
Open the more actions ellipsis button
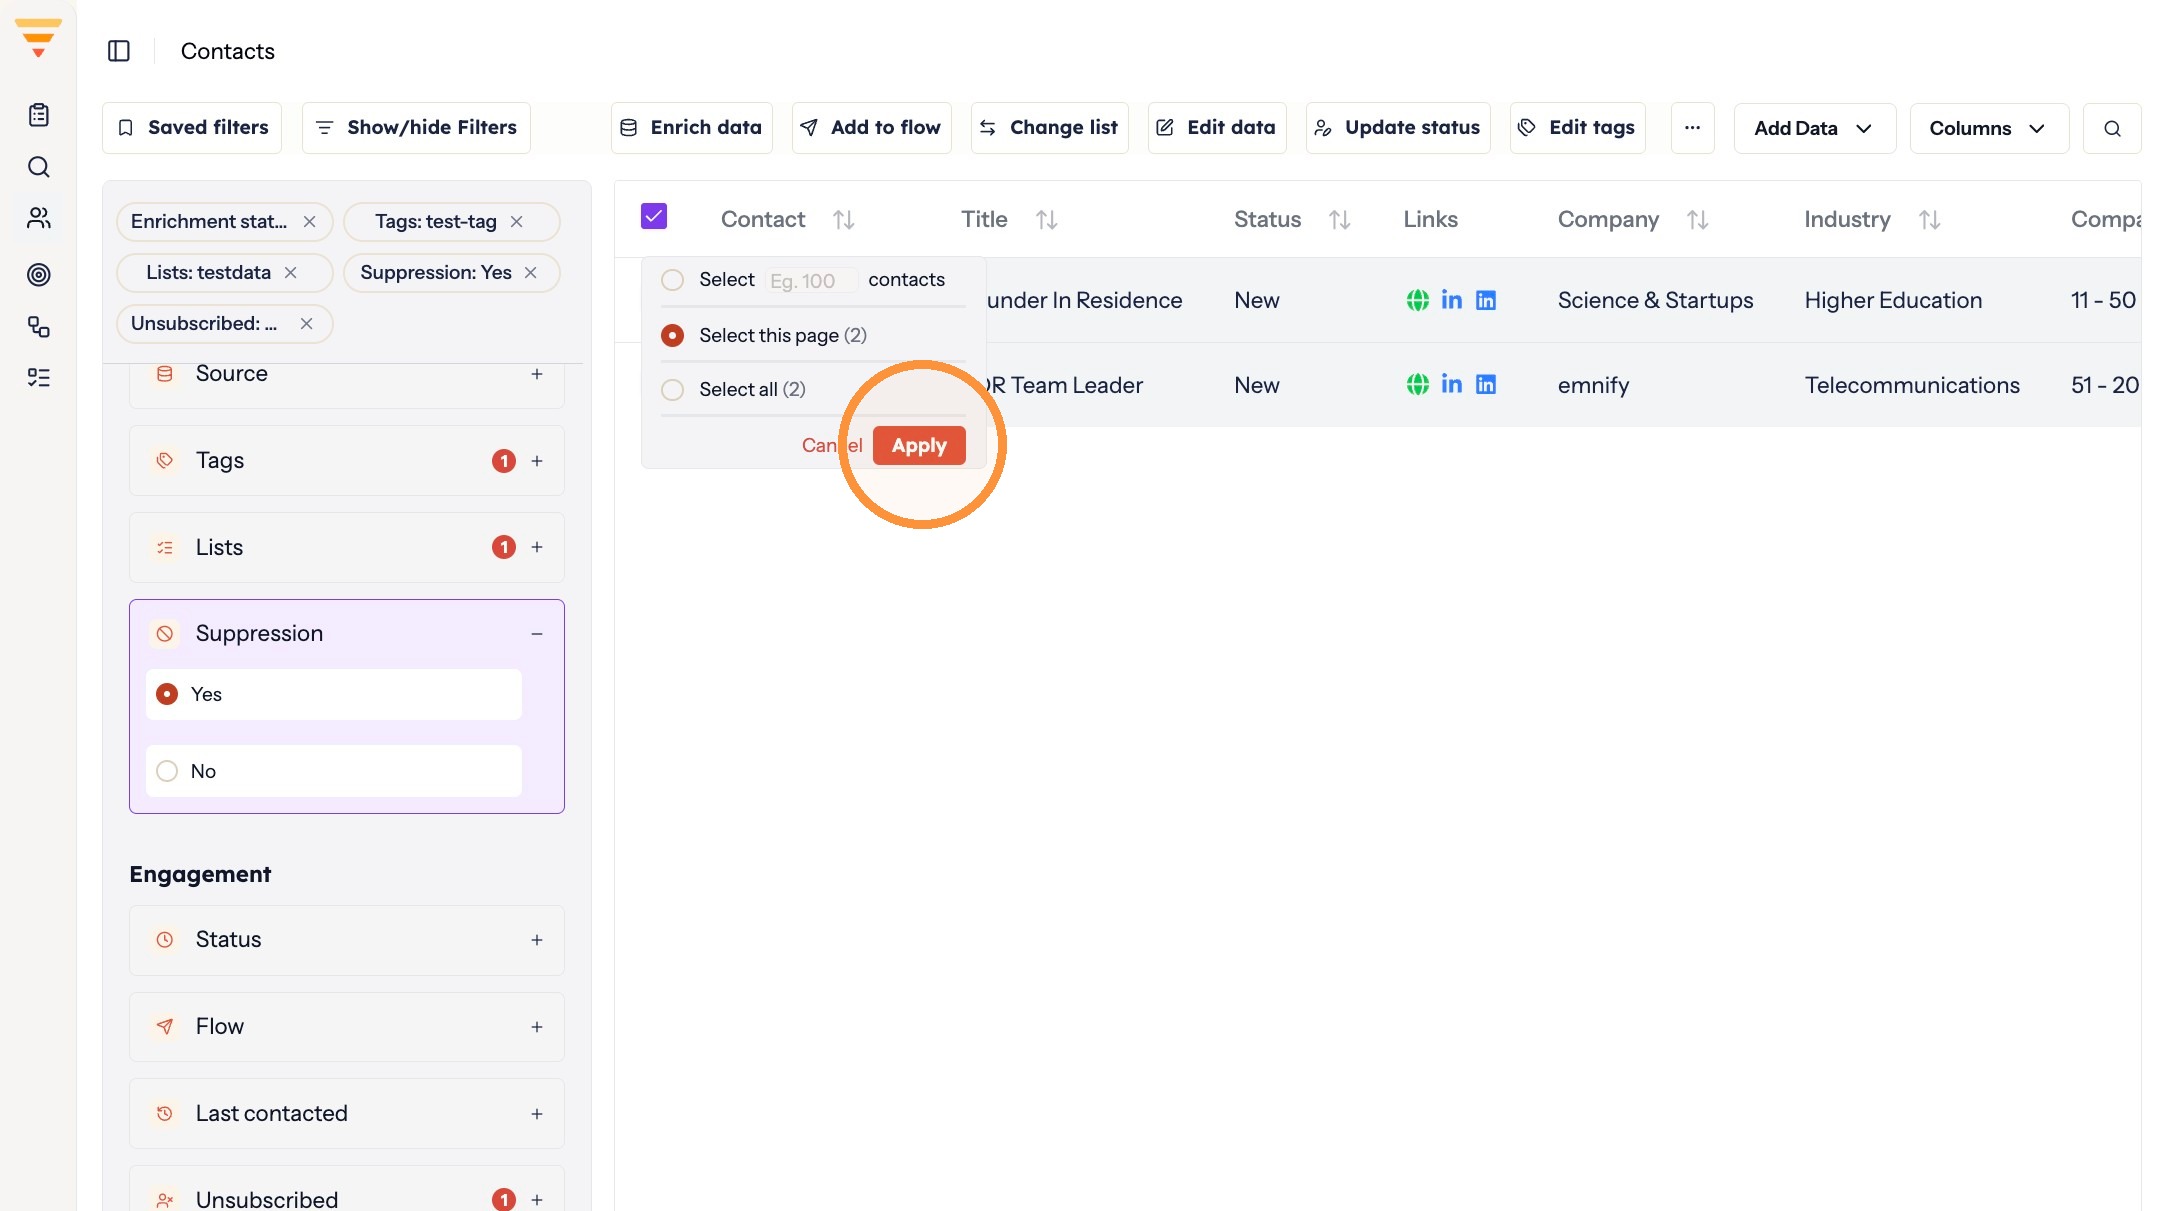click(1692, 128)
